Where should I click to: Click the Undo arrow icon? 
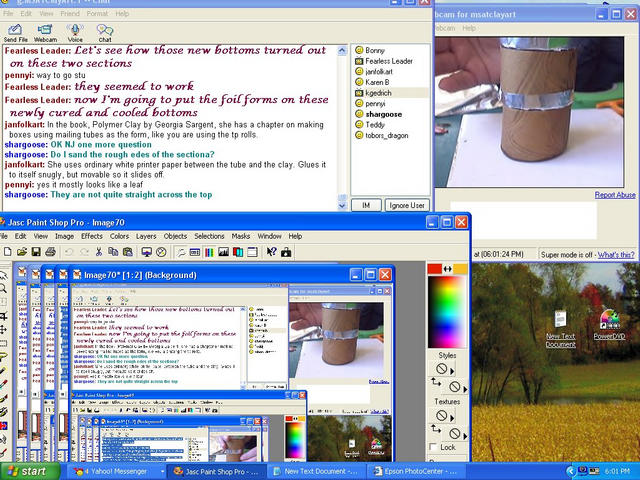69,252
